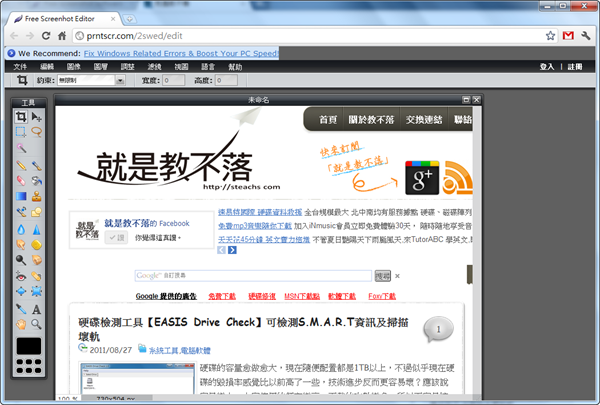Select the Crop tool in the tools panel
Screen dimensions: 600x405
pos(21,116)
